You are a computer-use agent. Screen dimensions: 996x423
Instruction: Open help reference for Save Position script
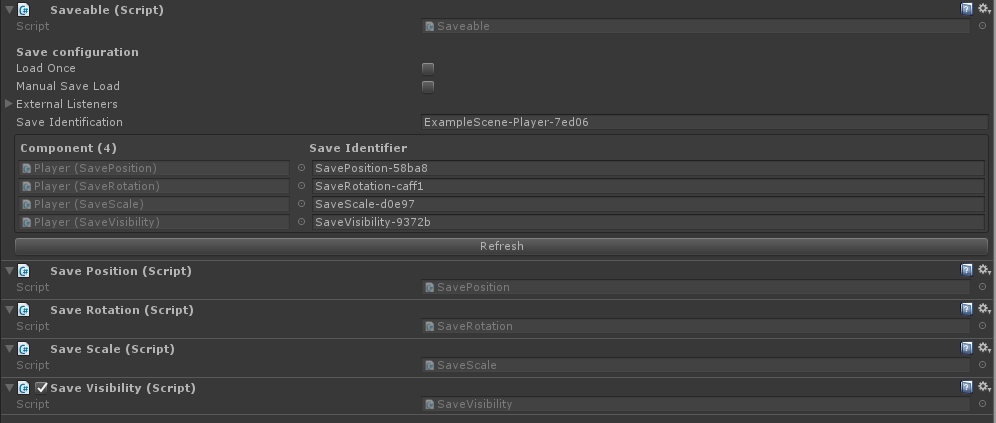tap(966, 270)
